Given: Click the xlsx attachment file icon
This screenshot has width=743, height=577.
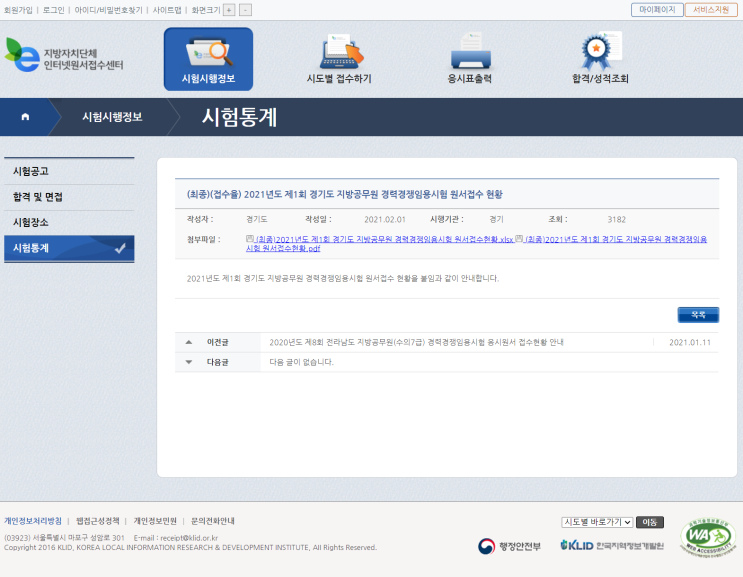Looking at the screenshot, I should coord(250,238).
